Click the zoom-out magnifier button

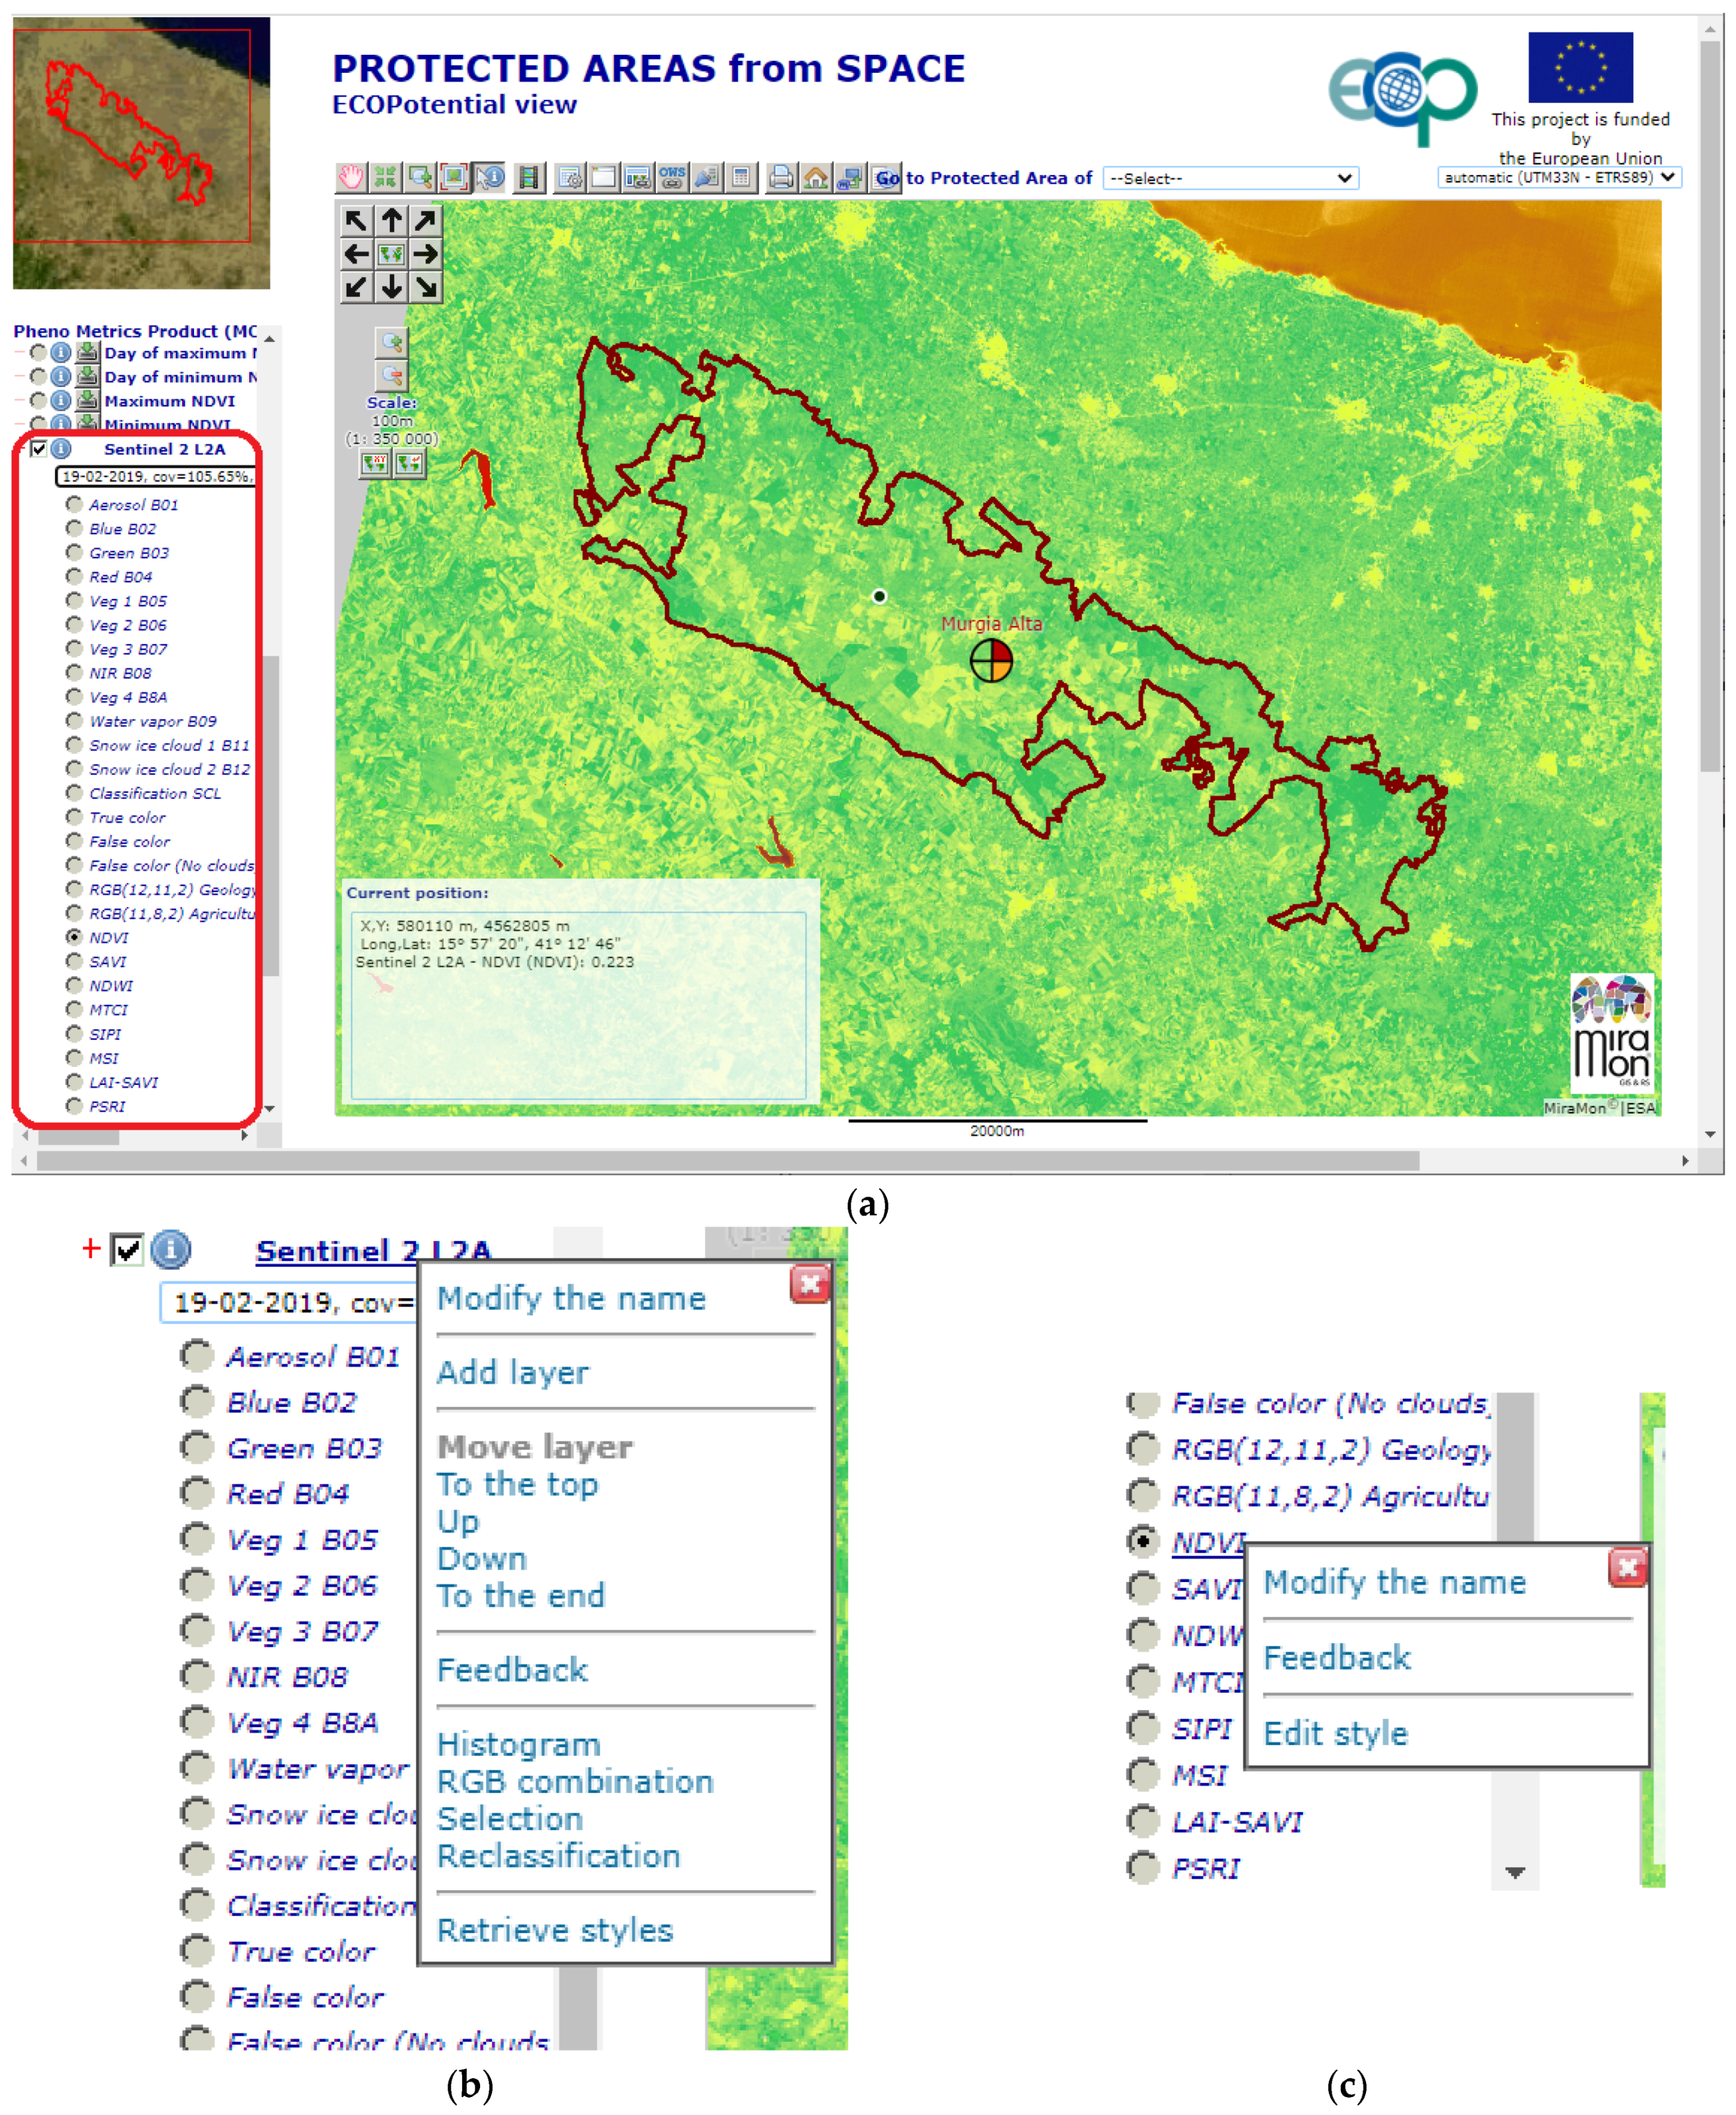point(392,376)
